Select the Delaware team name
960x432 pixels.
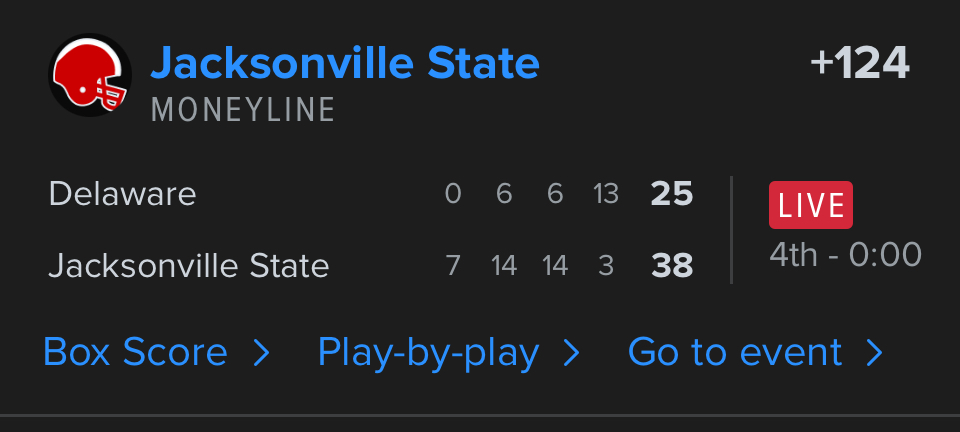tap(122, 194)
